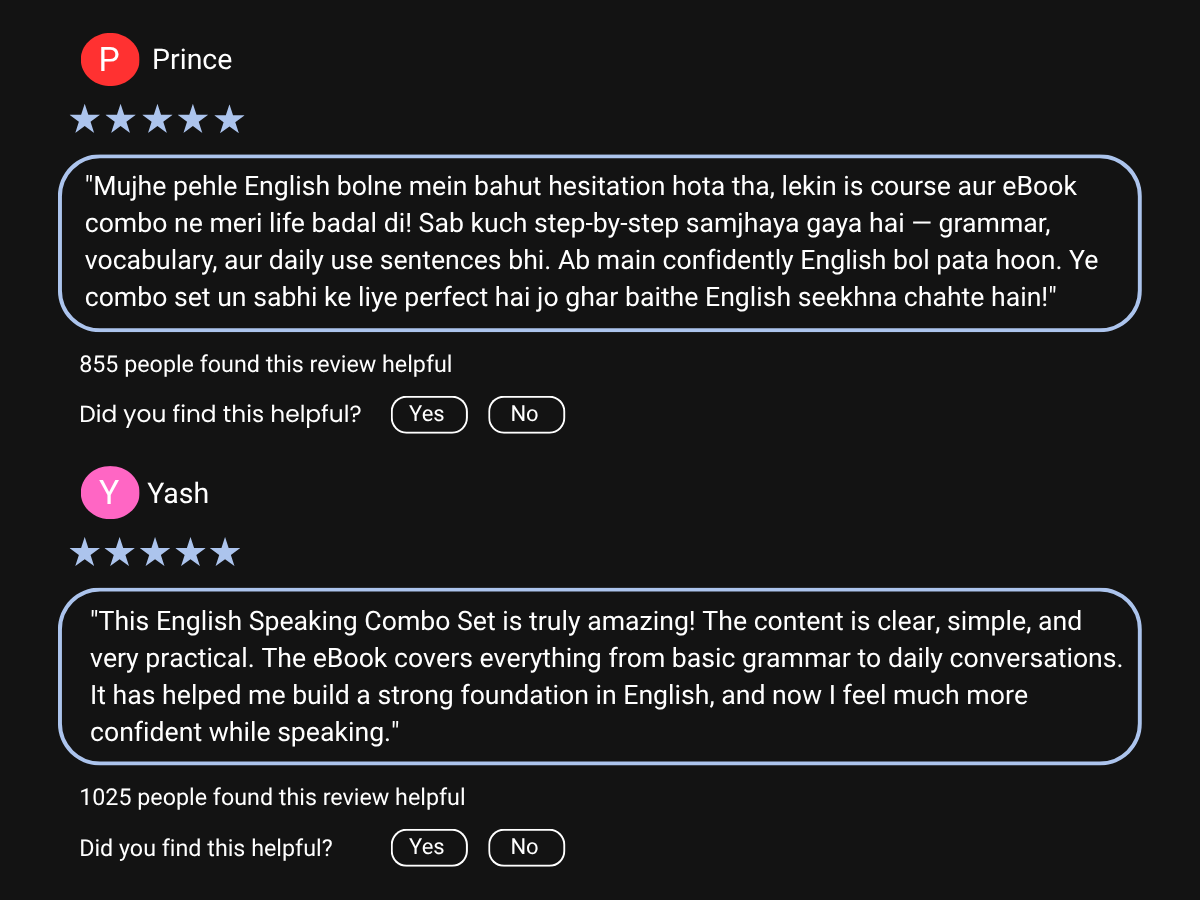Click Yash's English Speaking Combo review box
The image size is (1200, 900).
coord(599,676)
